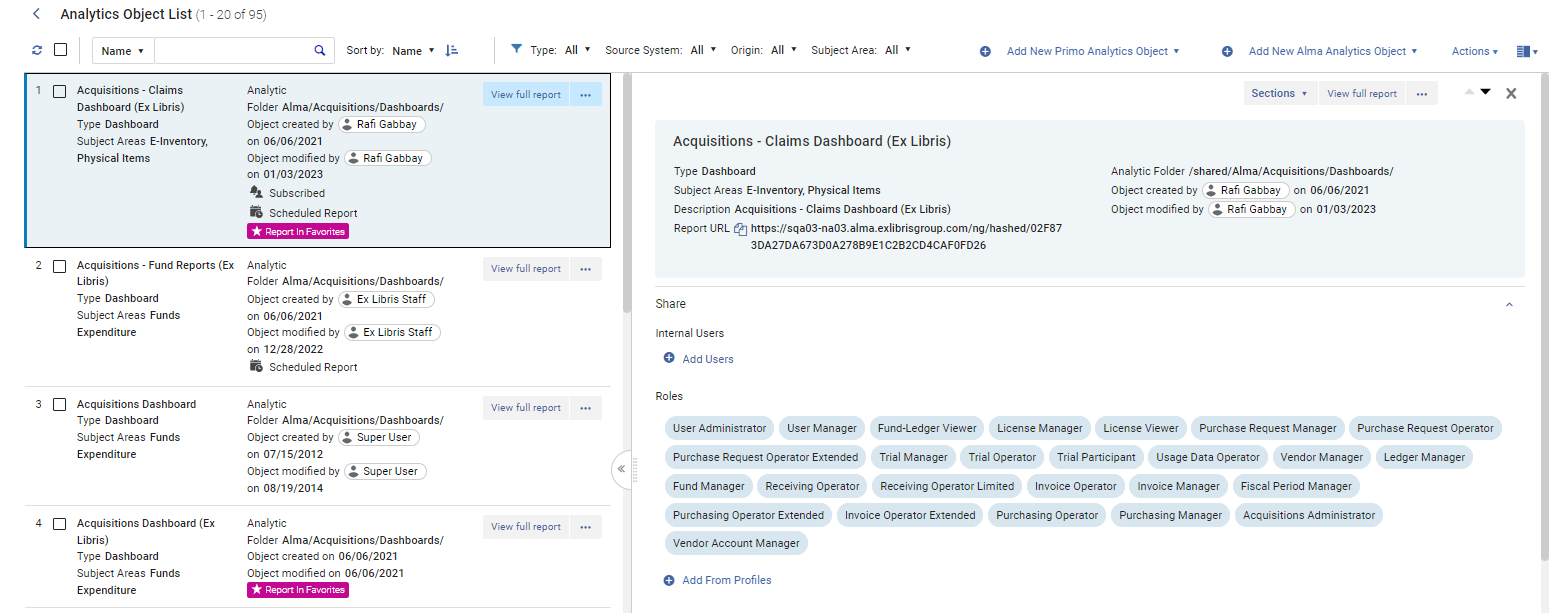Click the Subscribed icon in row 1
This screenshot has width=1557, height=613.
tap(256, 192)
